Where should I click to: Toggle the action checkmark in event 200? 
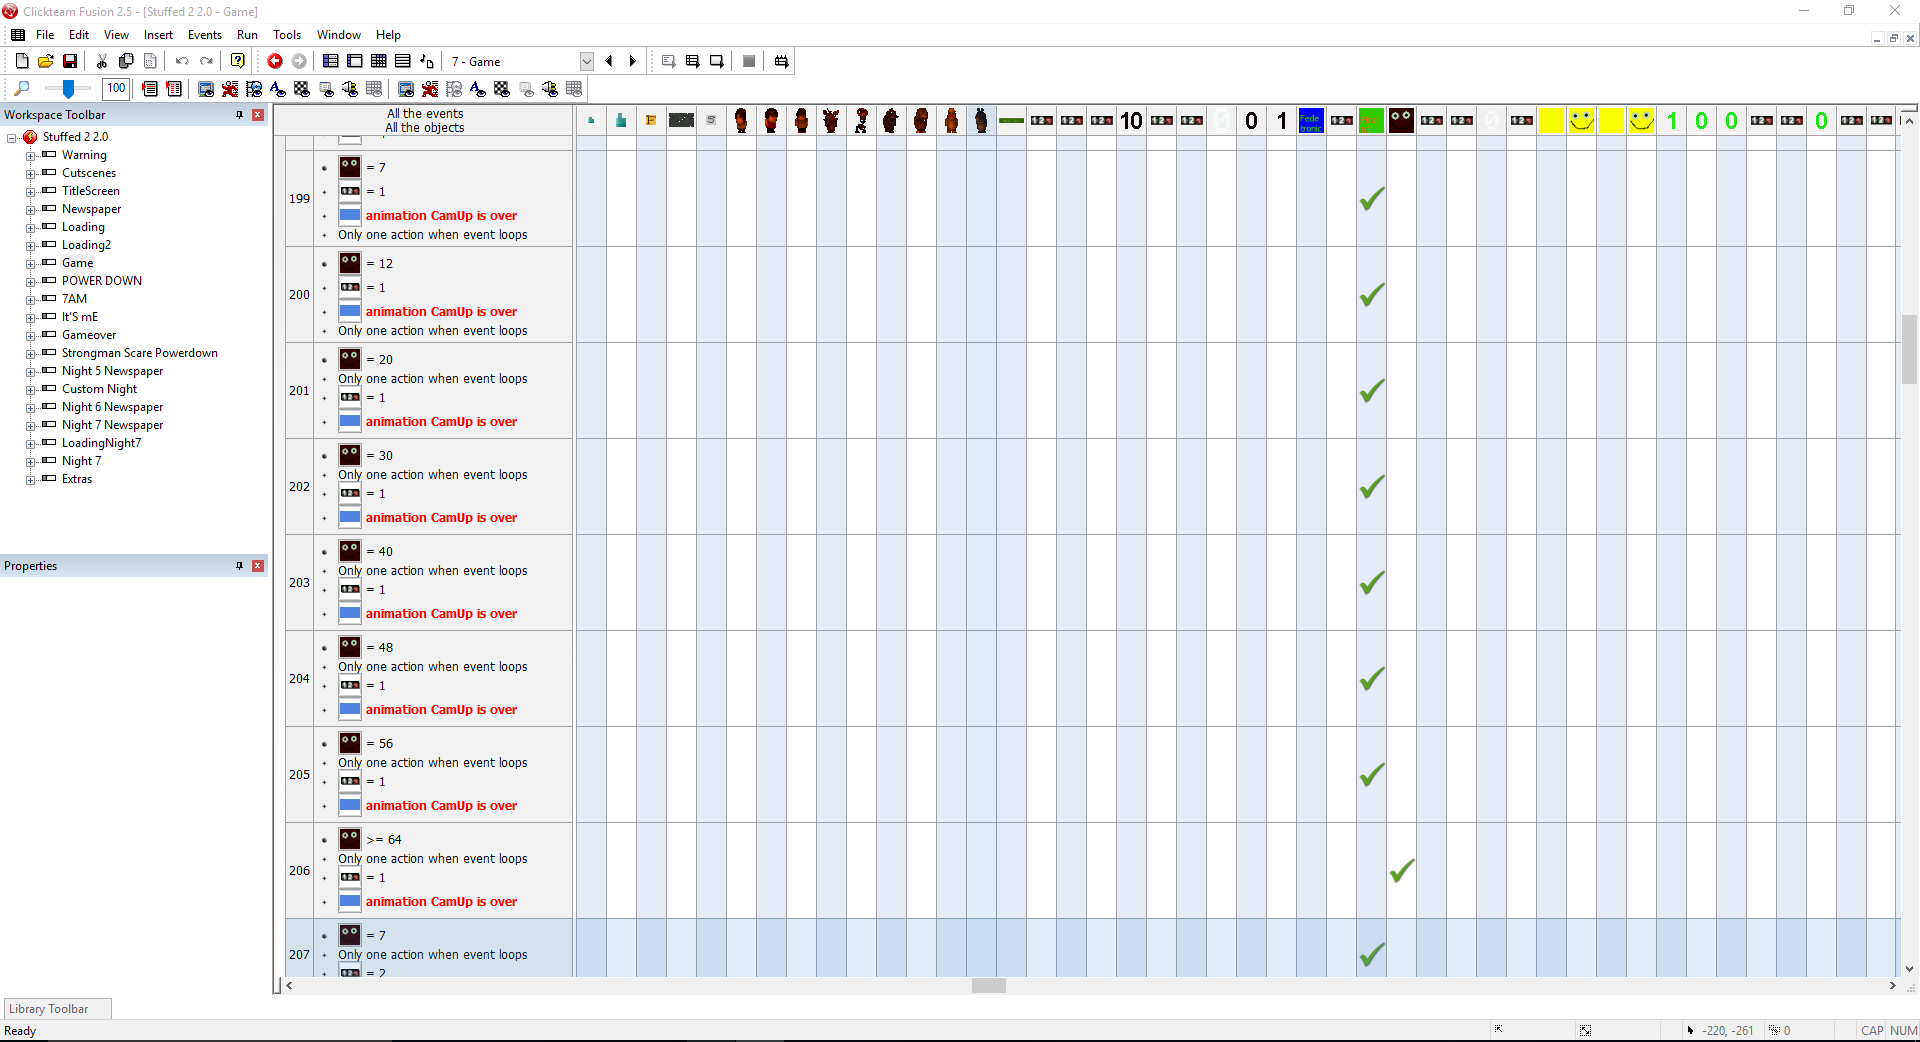[1372, 295]
